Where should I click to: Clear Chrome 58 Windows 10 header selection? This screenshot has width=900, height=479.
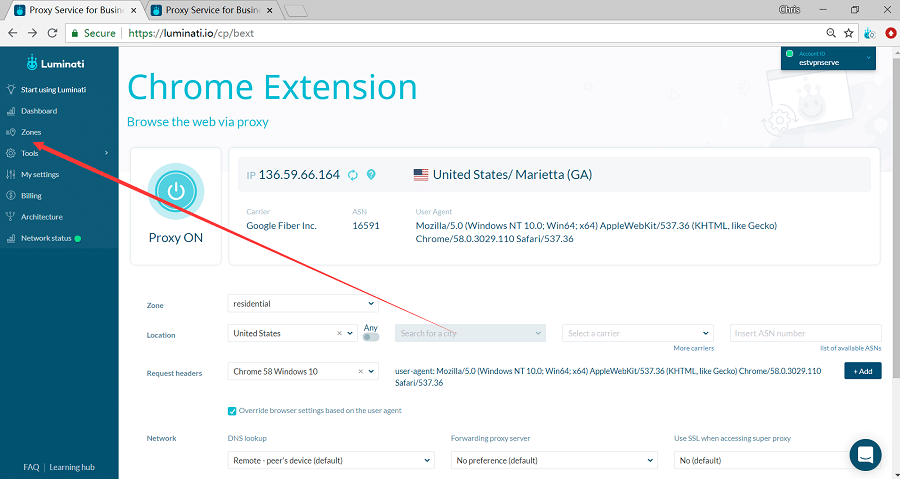tap(360, 372)
